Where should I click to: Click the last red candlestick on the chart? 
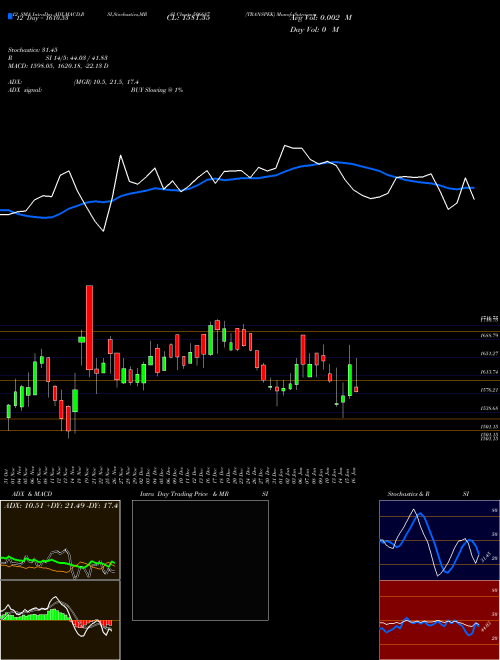356,389
